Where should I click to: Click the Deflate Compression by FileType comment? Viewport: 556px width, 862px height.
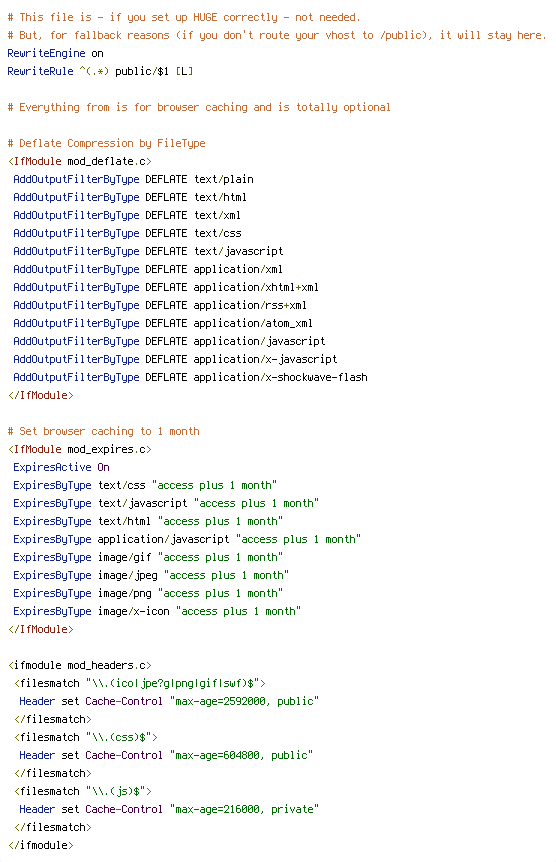click(107, 143)
